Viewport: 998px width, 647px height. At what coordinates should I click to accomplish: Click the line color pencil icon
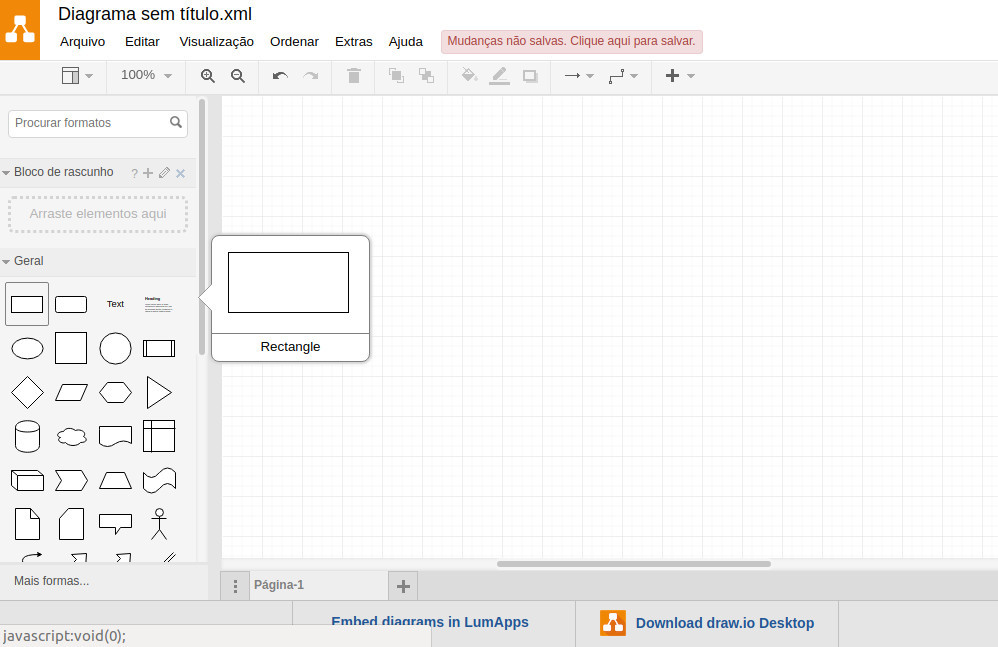point(500,76)
